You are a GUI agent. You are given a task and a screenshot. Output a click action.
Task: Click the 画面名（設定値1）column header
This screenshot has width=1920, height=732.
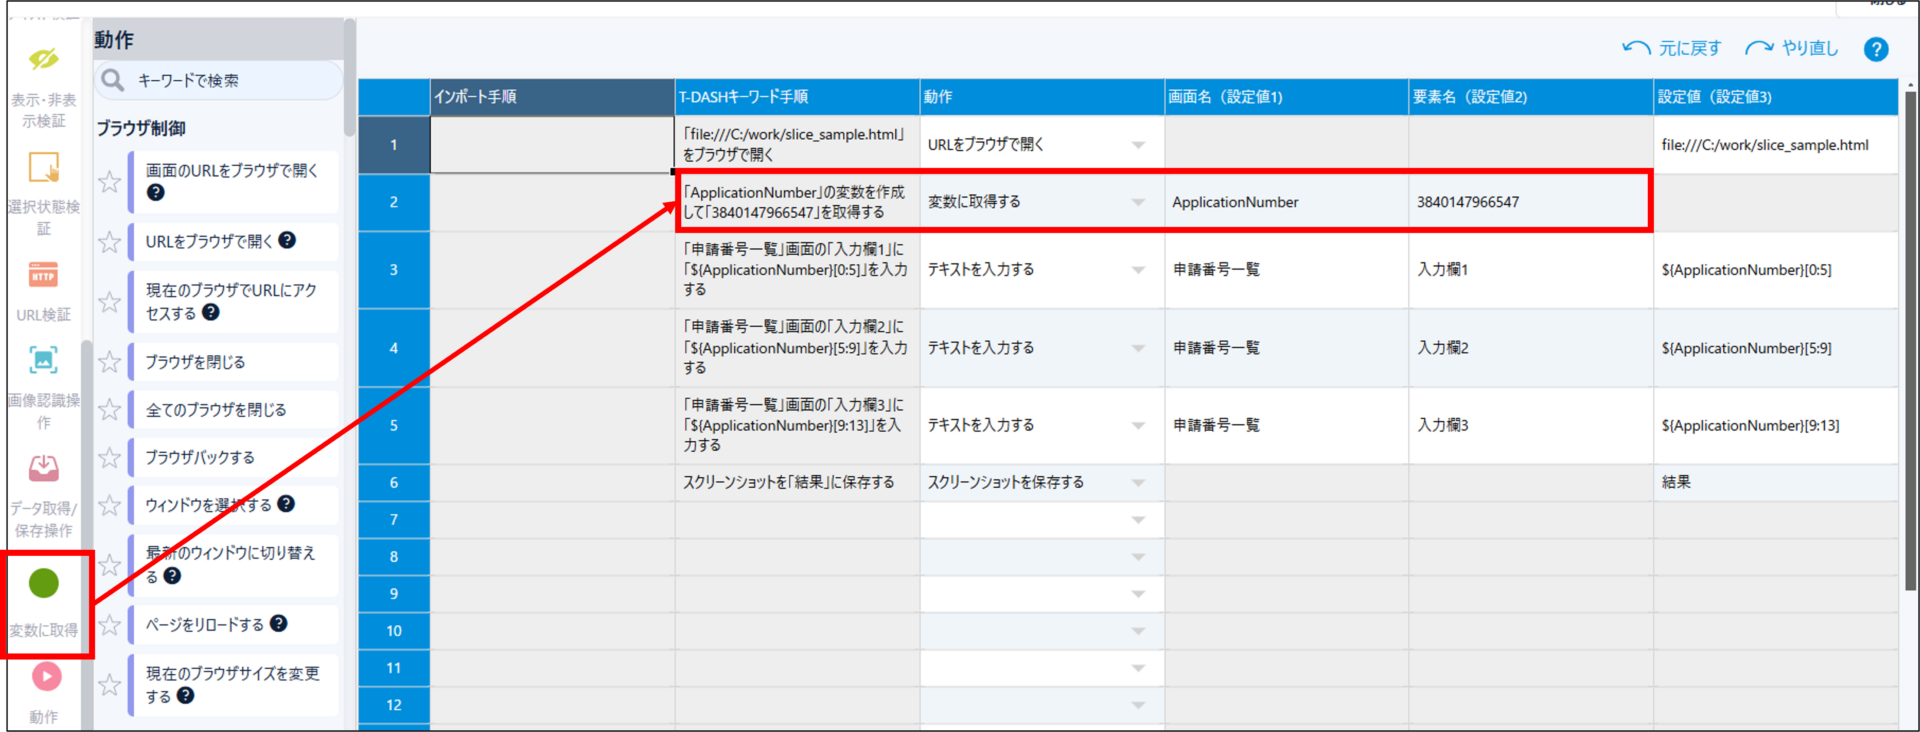(x=1286, y=97)
